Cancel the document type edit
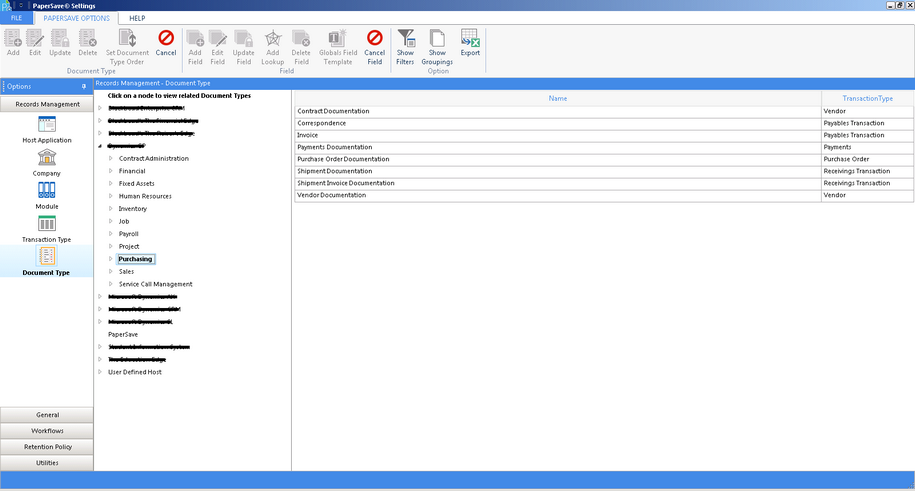The height and width of the screenshot is (491, 915). 166,43
